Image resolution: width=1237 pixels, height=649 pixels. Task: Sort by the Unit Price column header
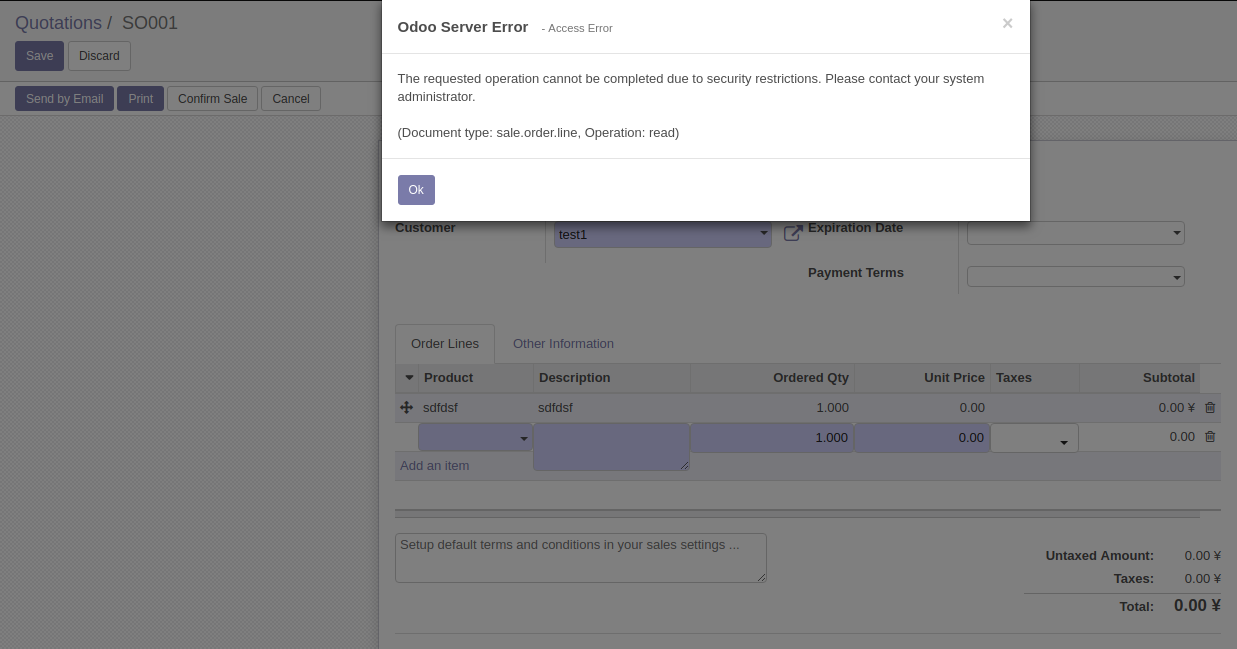point(922,378)
